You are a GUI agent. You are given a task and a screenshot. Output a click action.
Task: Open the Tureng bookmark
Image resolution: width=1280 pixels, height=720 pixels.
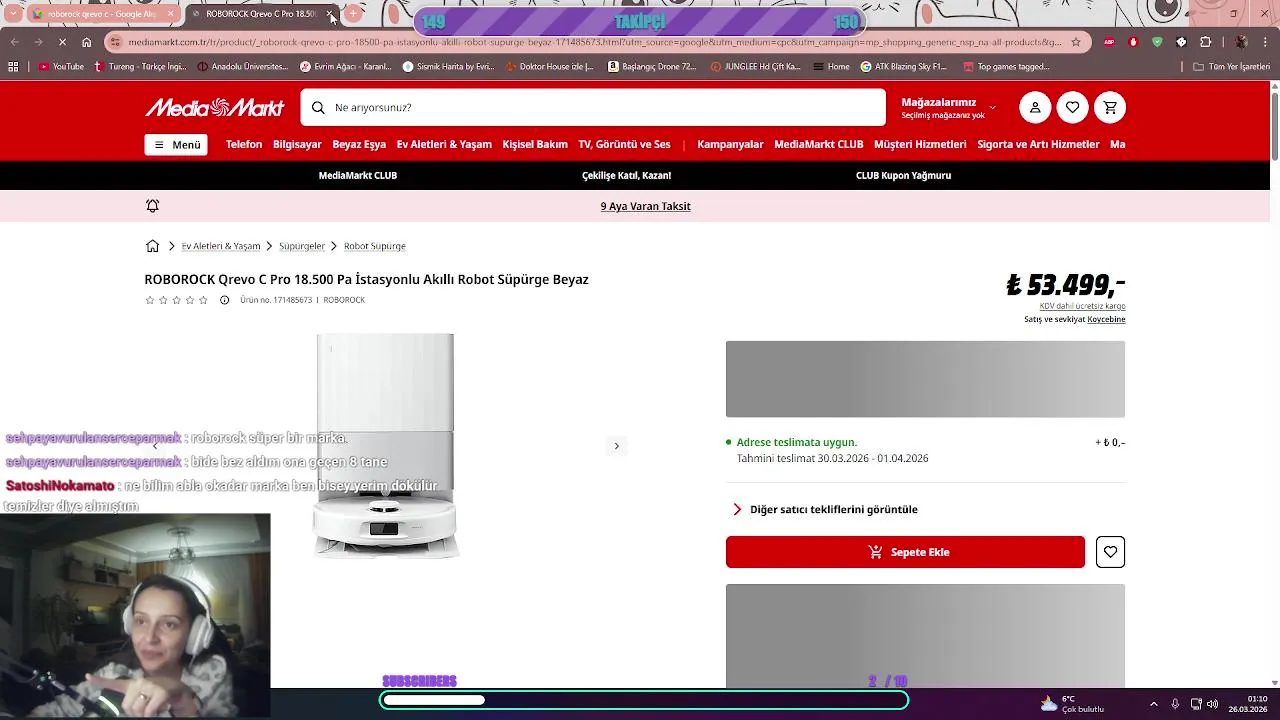[x=140, y=67]
